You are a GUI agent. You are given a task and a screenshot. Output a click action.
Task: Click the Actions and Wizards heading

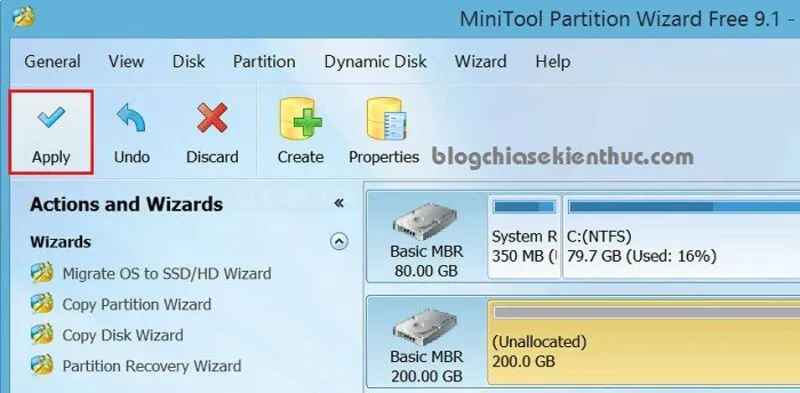127,204
